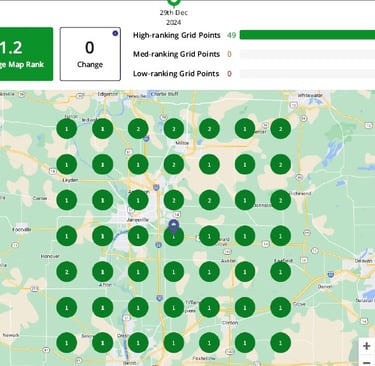Screen dimensions: 375x366
Task: Open the grid point beneath the blue pin
Action: (174, 236)
